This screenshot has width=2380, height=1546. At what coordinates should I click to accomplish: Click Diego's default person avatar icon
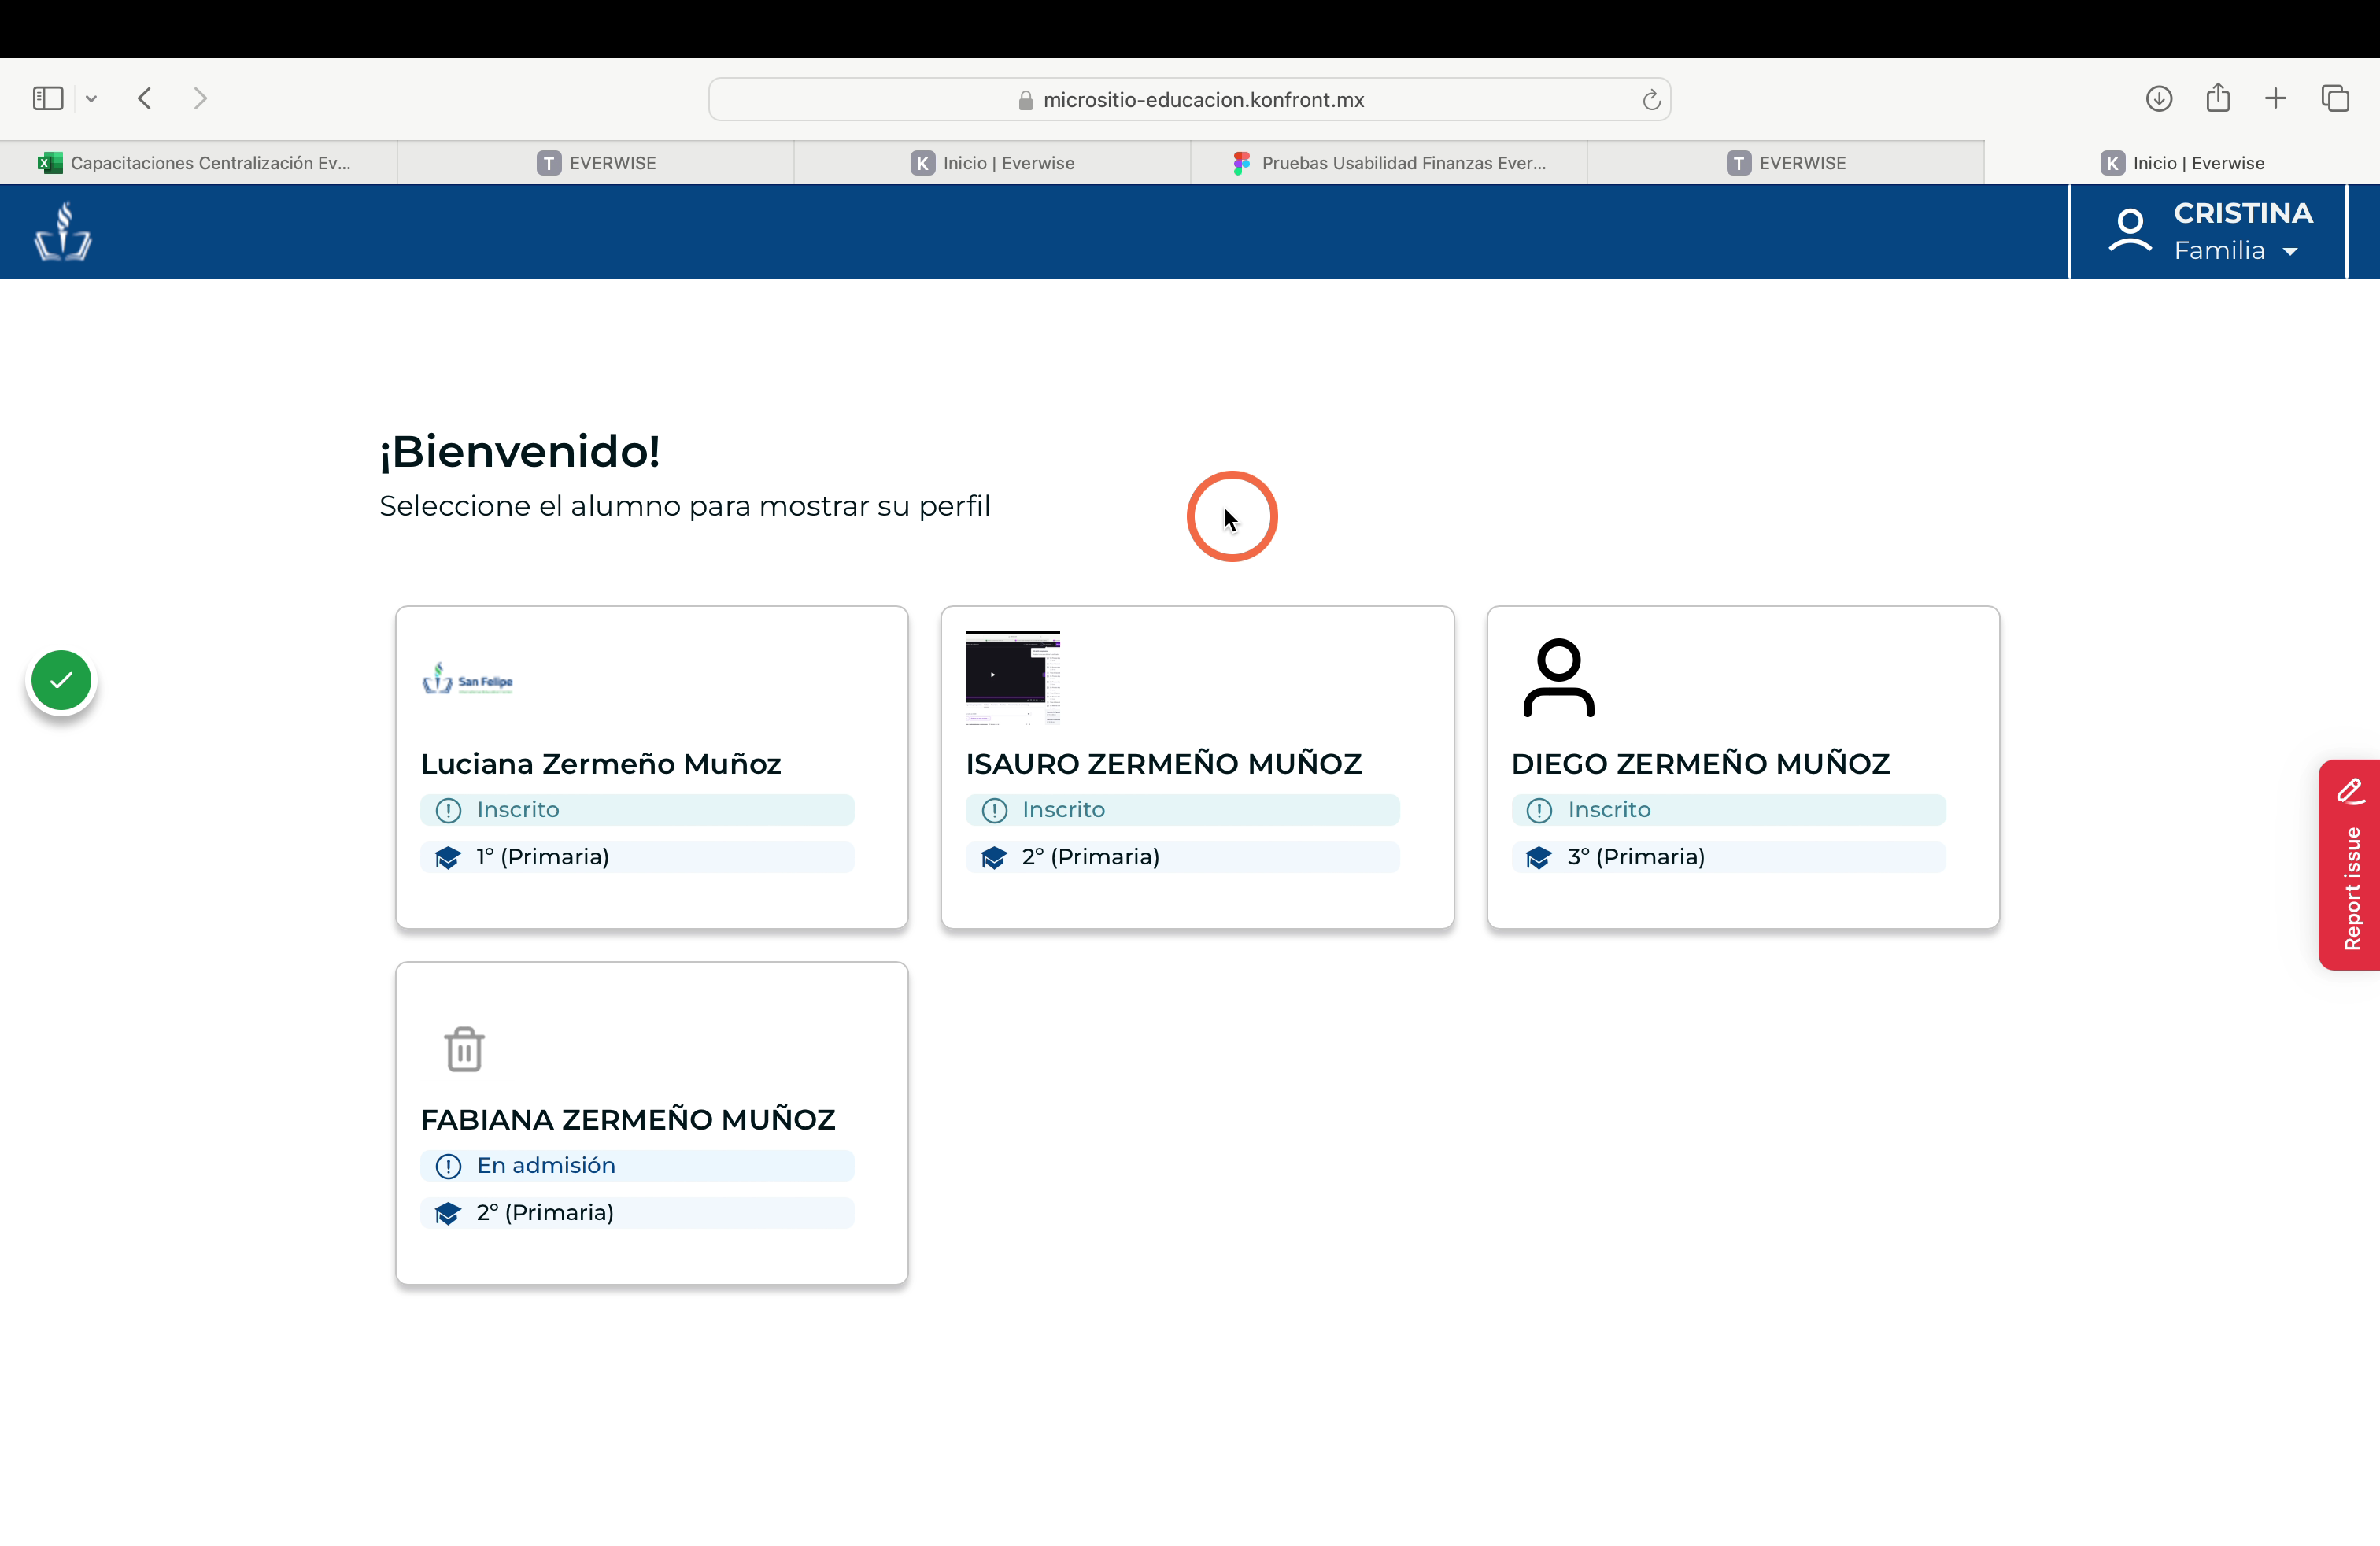1558,677
